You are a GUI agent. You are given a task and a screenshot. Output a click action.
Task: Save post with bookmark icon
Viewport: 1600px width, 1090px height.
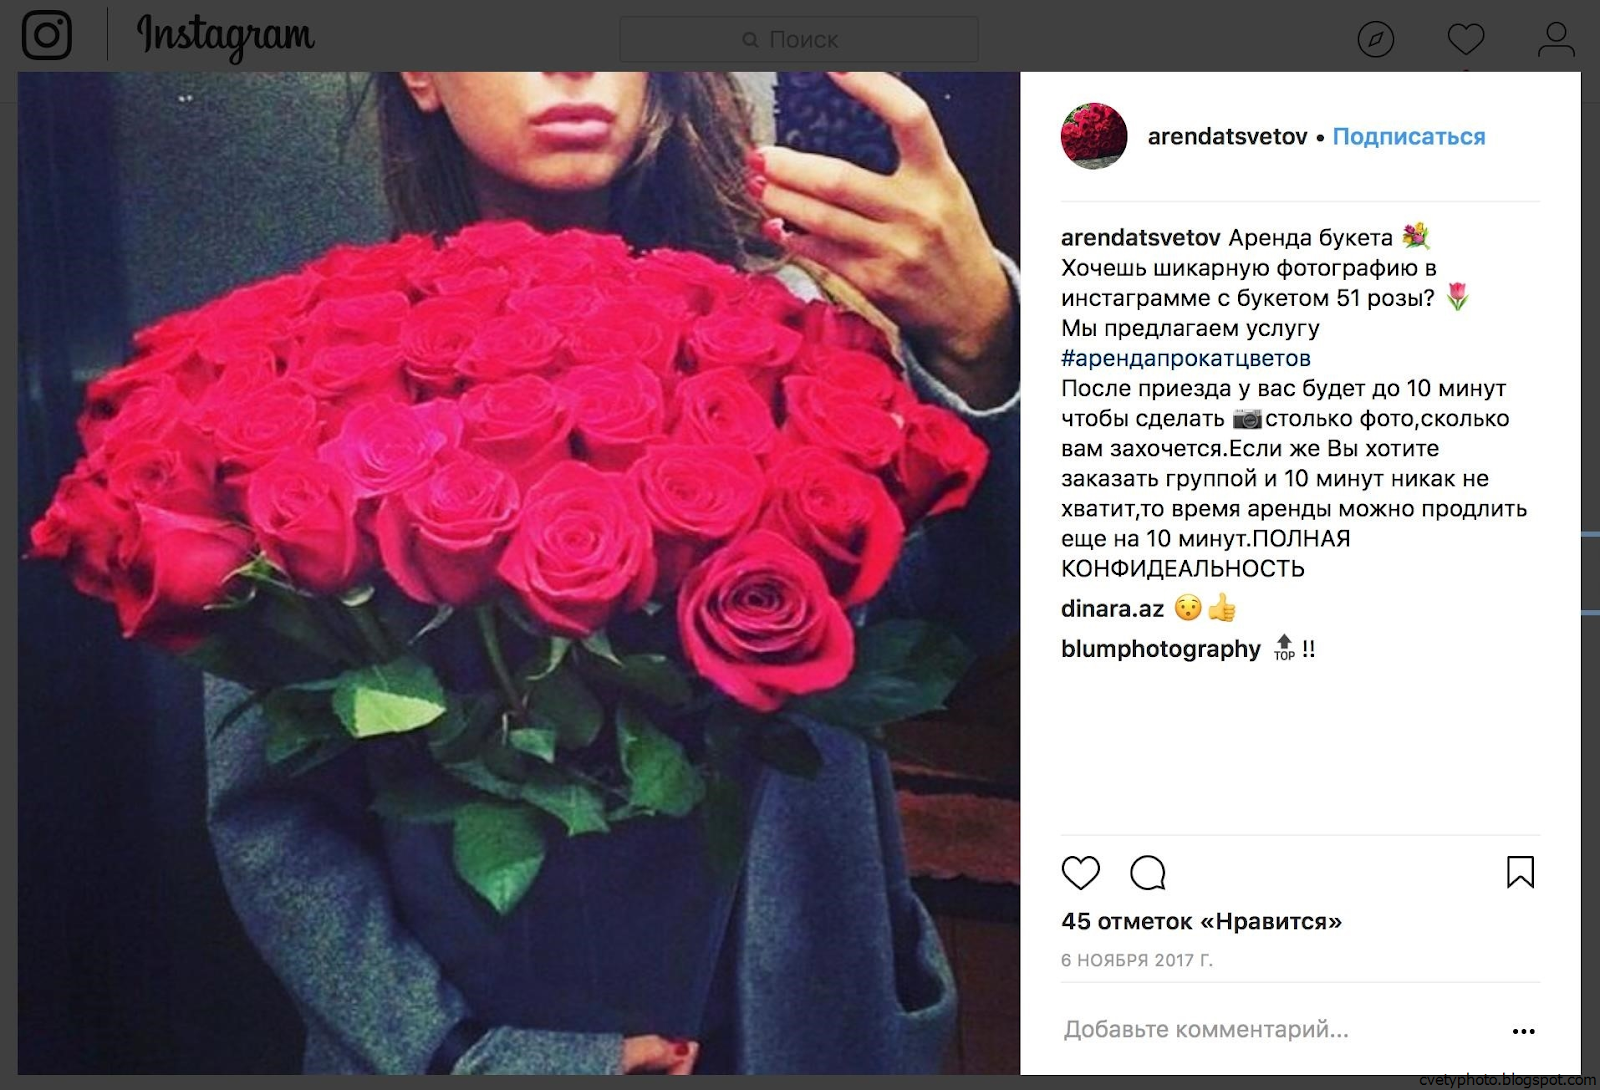tap(1520, 872)
